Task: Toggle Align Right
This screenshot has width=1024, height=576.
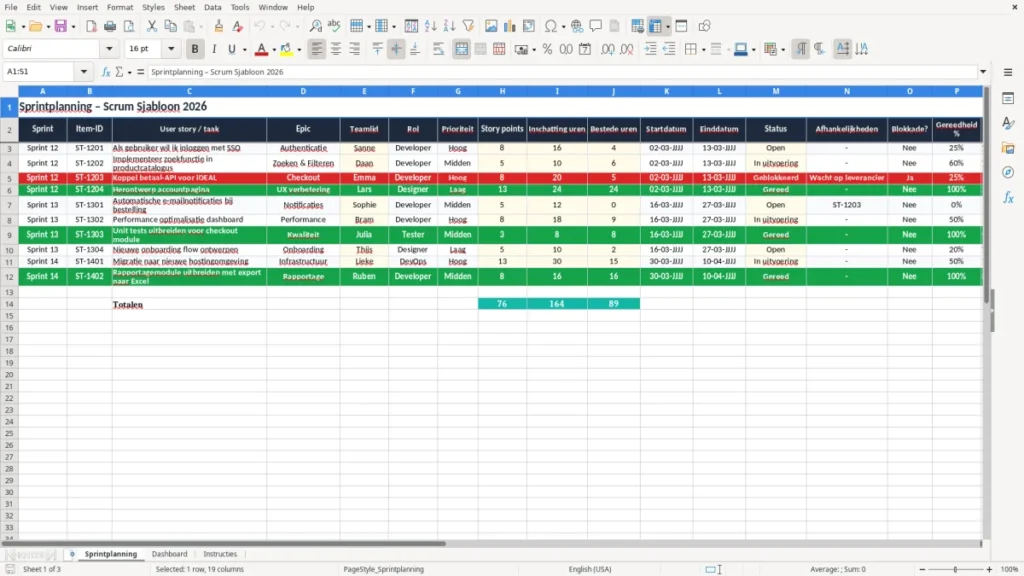Action: click(355, 49)
